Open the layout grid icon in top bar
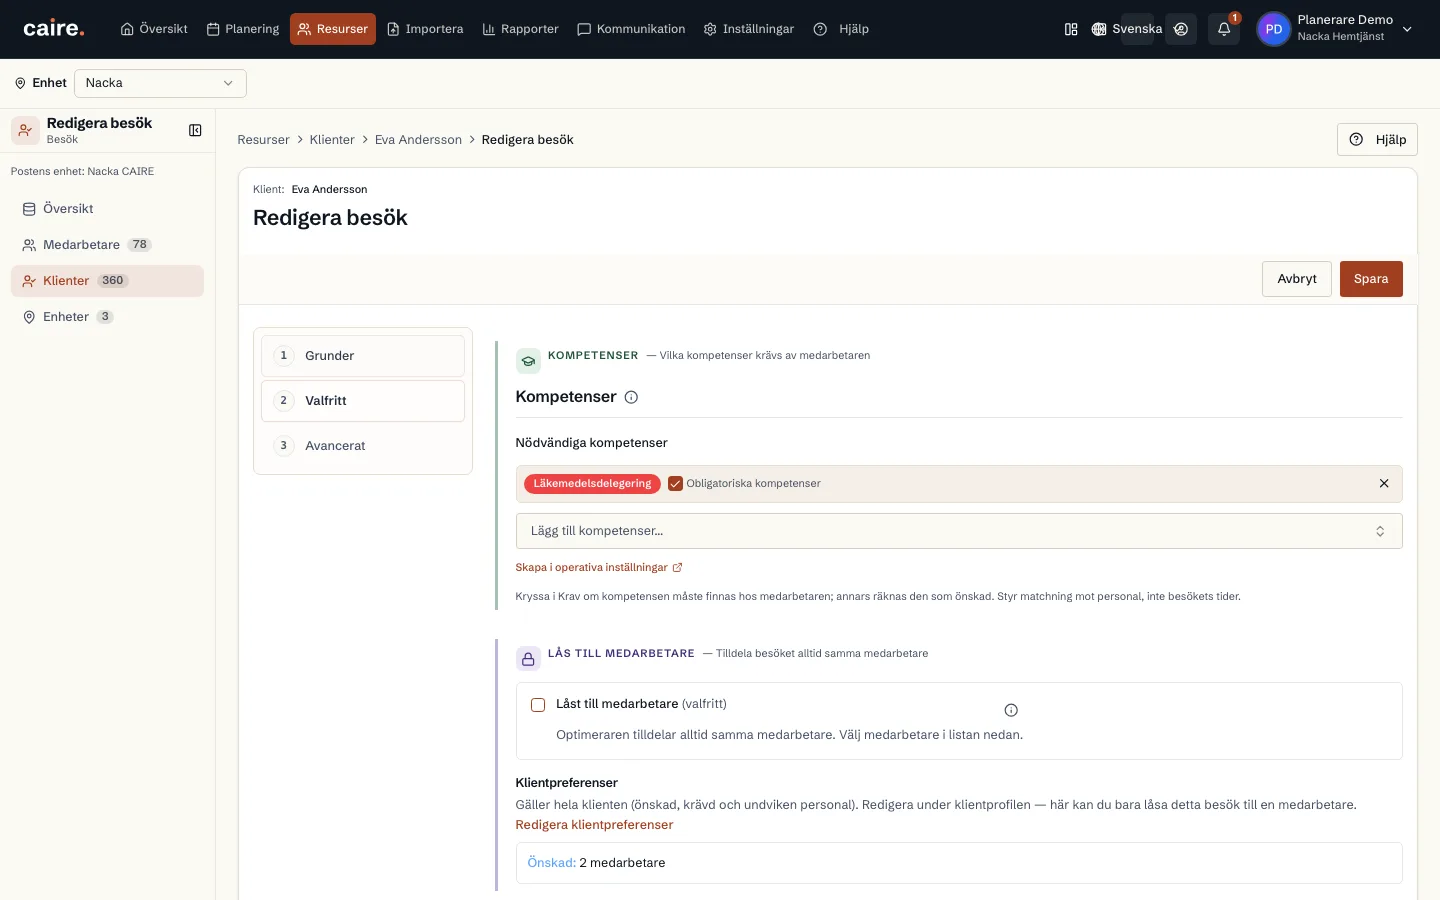Image resolution: width=1440 pixels, height=900 pixels. 1071,29
